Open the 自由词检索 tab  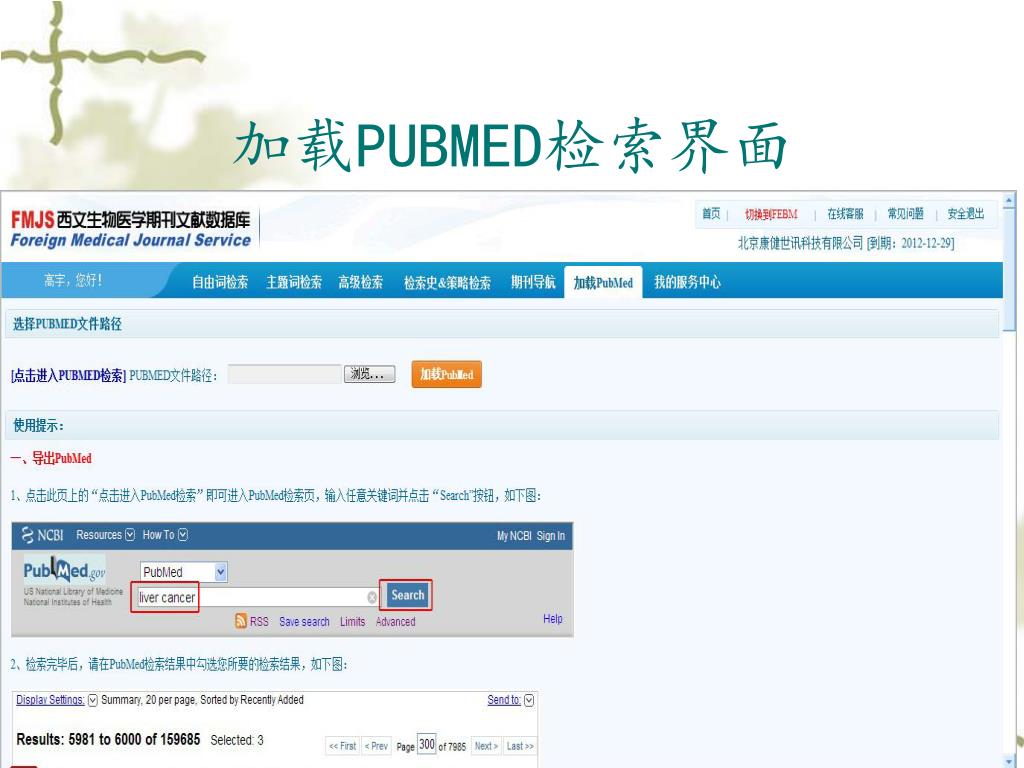tap(220, 282)
